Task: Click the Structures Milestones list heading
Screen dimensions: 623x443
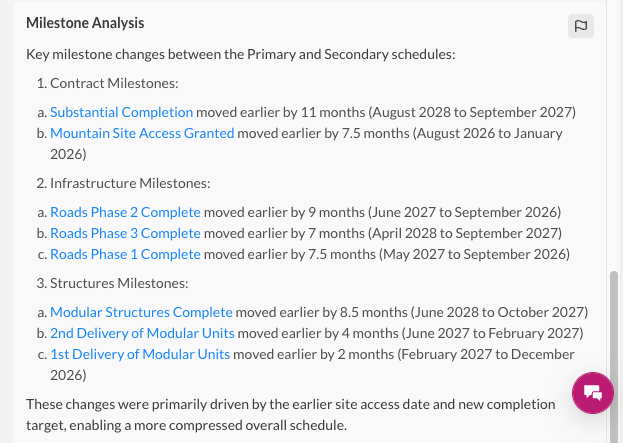Action: (x=119, y=283)
